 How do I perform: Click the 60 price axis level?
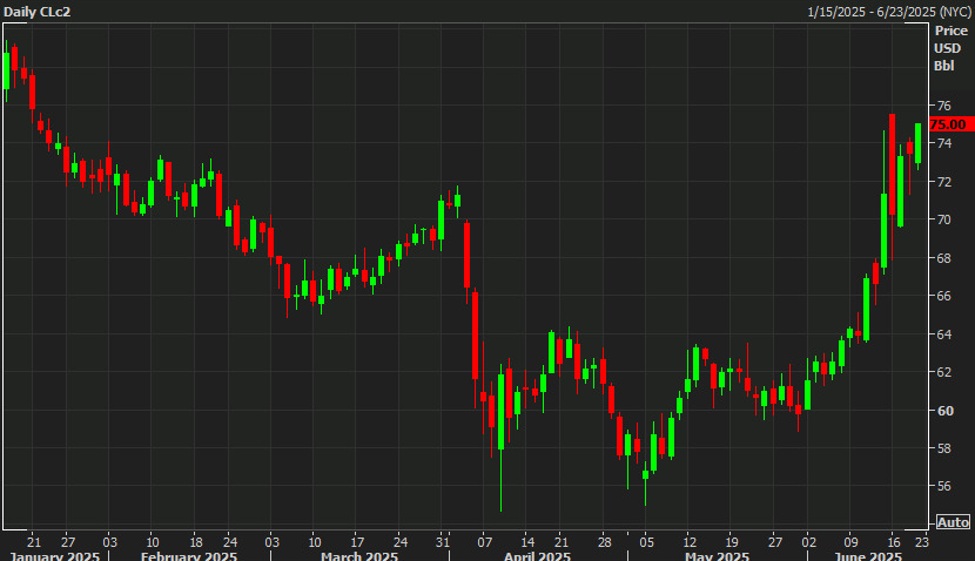click(942, 410)
